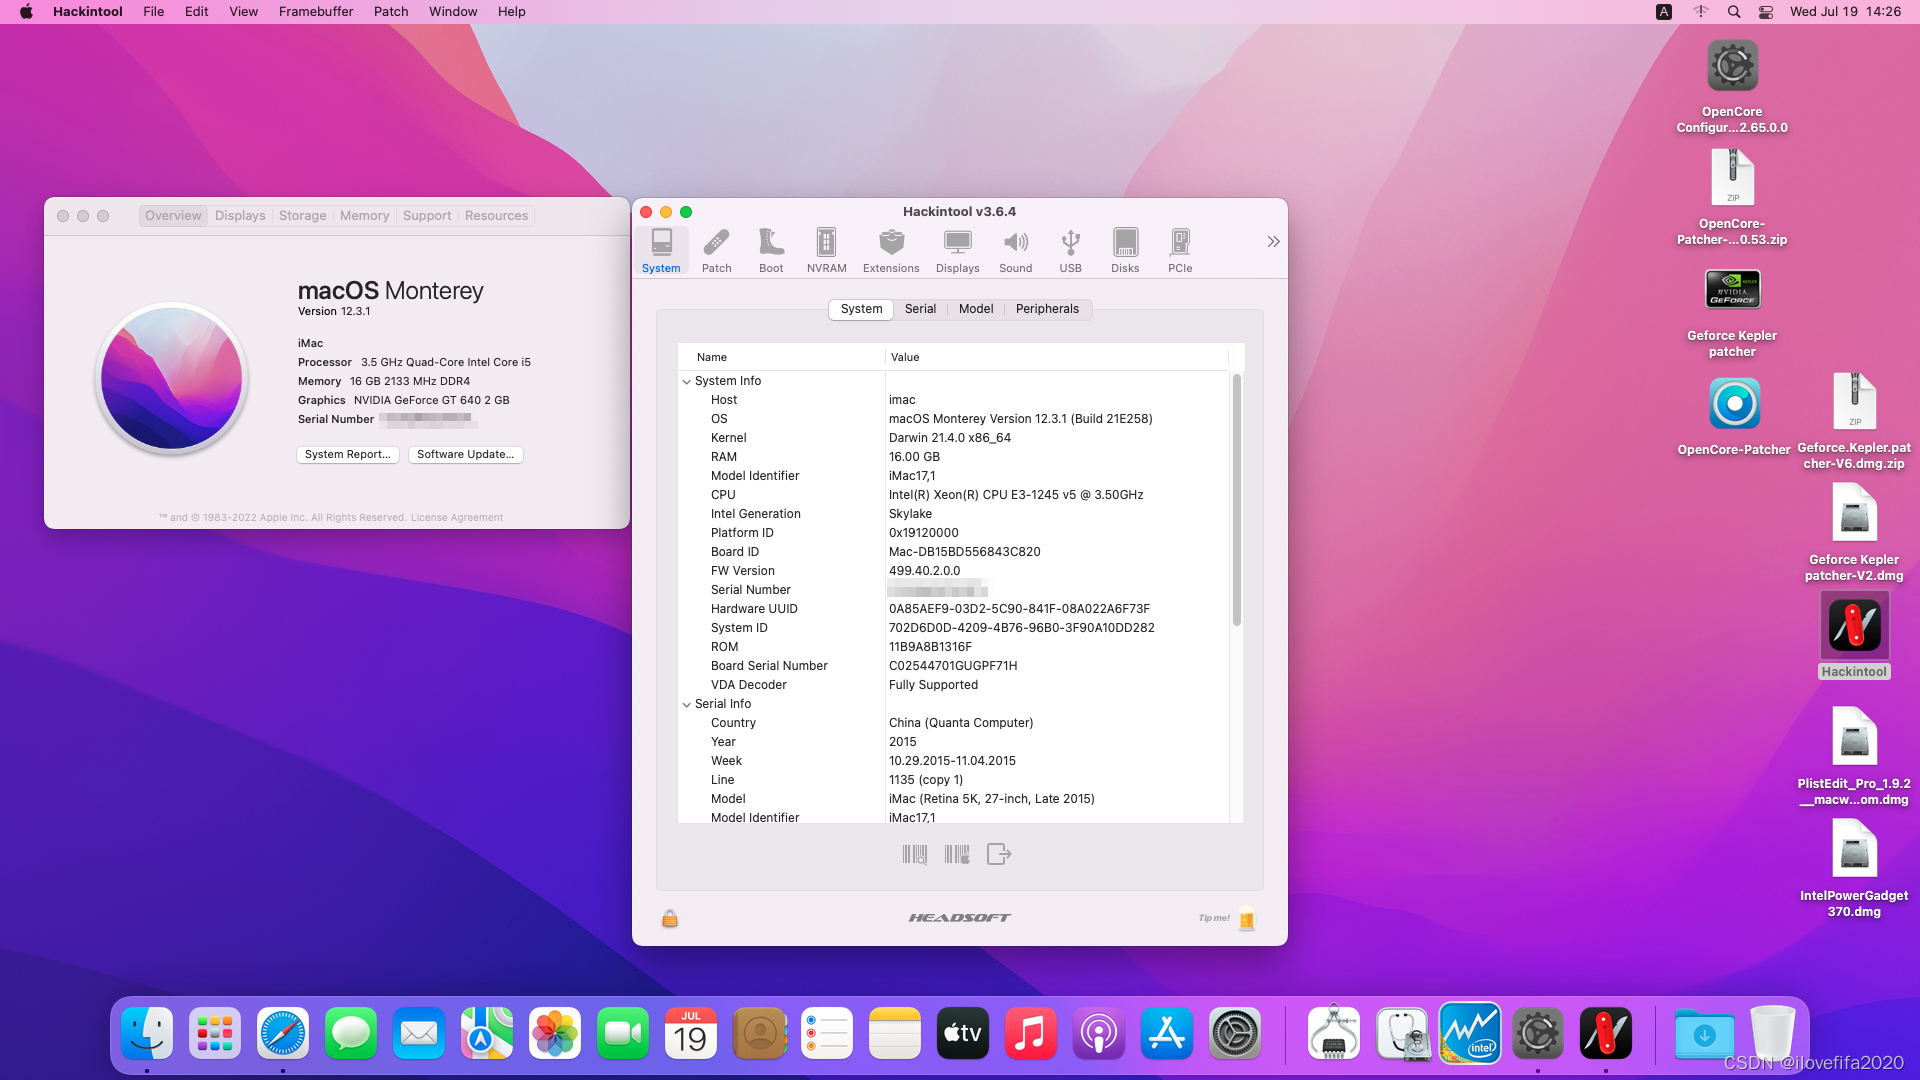Click the system info table scrollbar

click(1236, 500)
